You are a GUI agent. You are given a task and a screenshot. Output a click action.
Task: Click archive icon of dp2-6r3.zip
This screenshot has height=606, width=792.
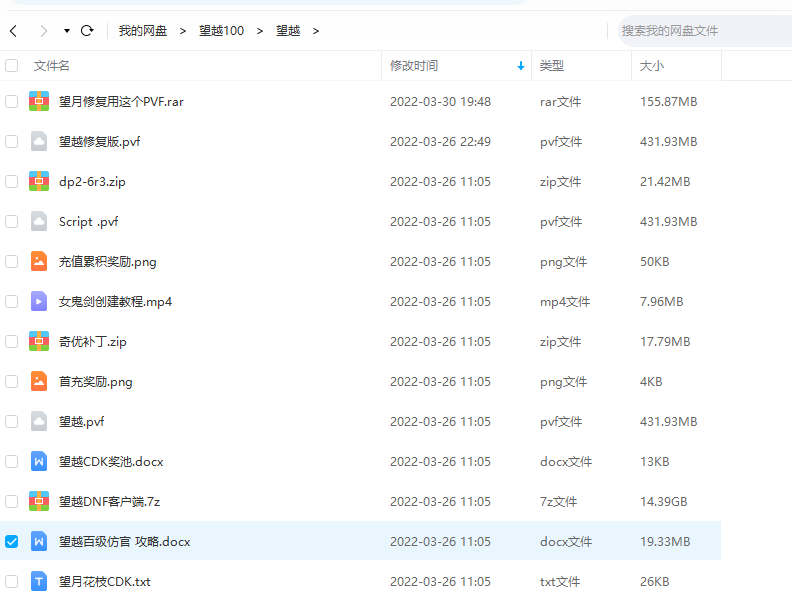pos(39,181)
